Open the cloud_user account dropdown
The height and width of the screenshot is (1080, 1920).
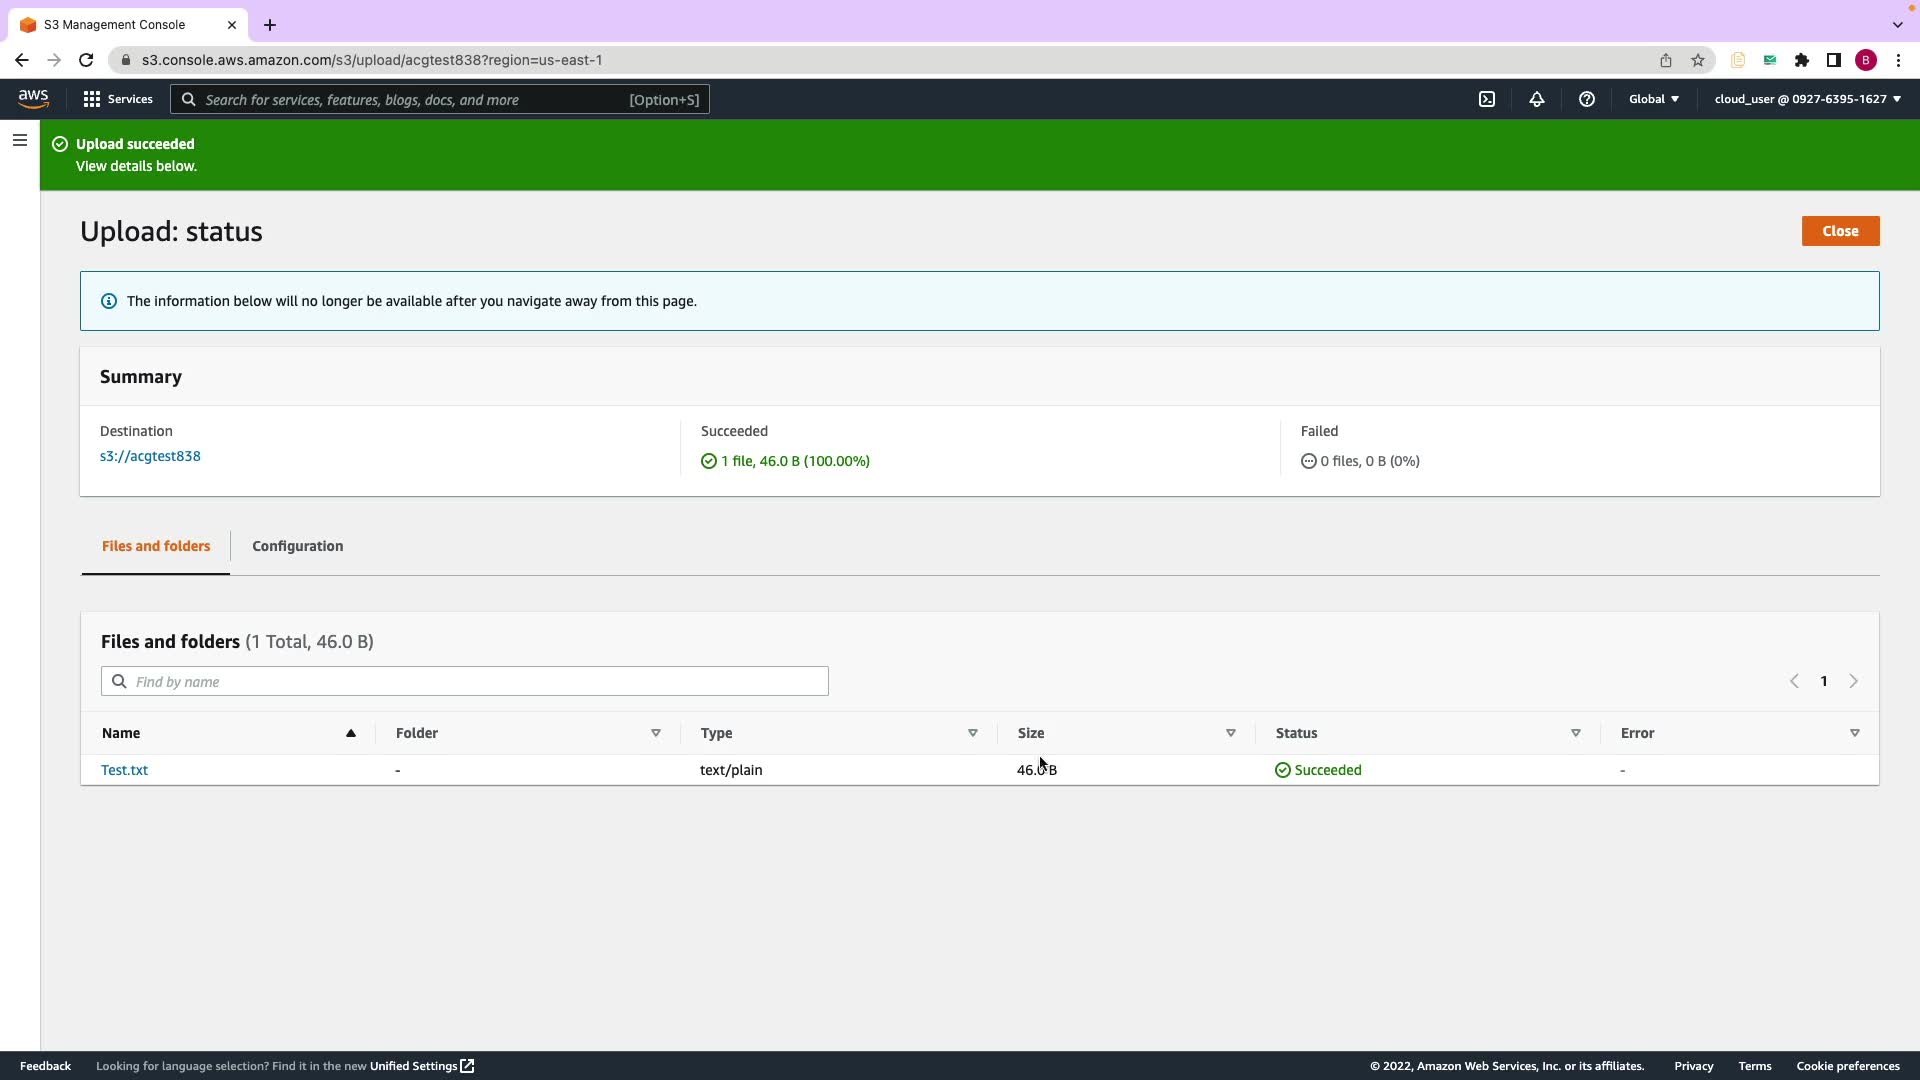click(x=1808, y=99)
